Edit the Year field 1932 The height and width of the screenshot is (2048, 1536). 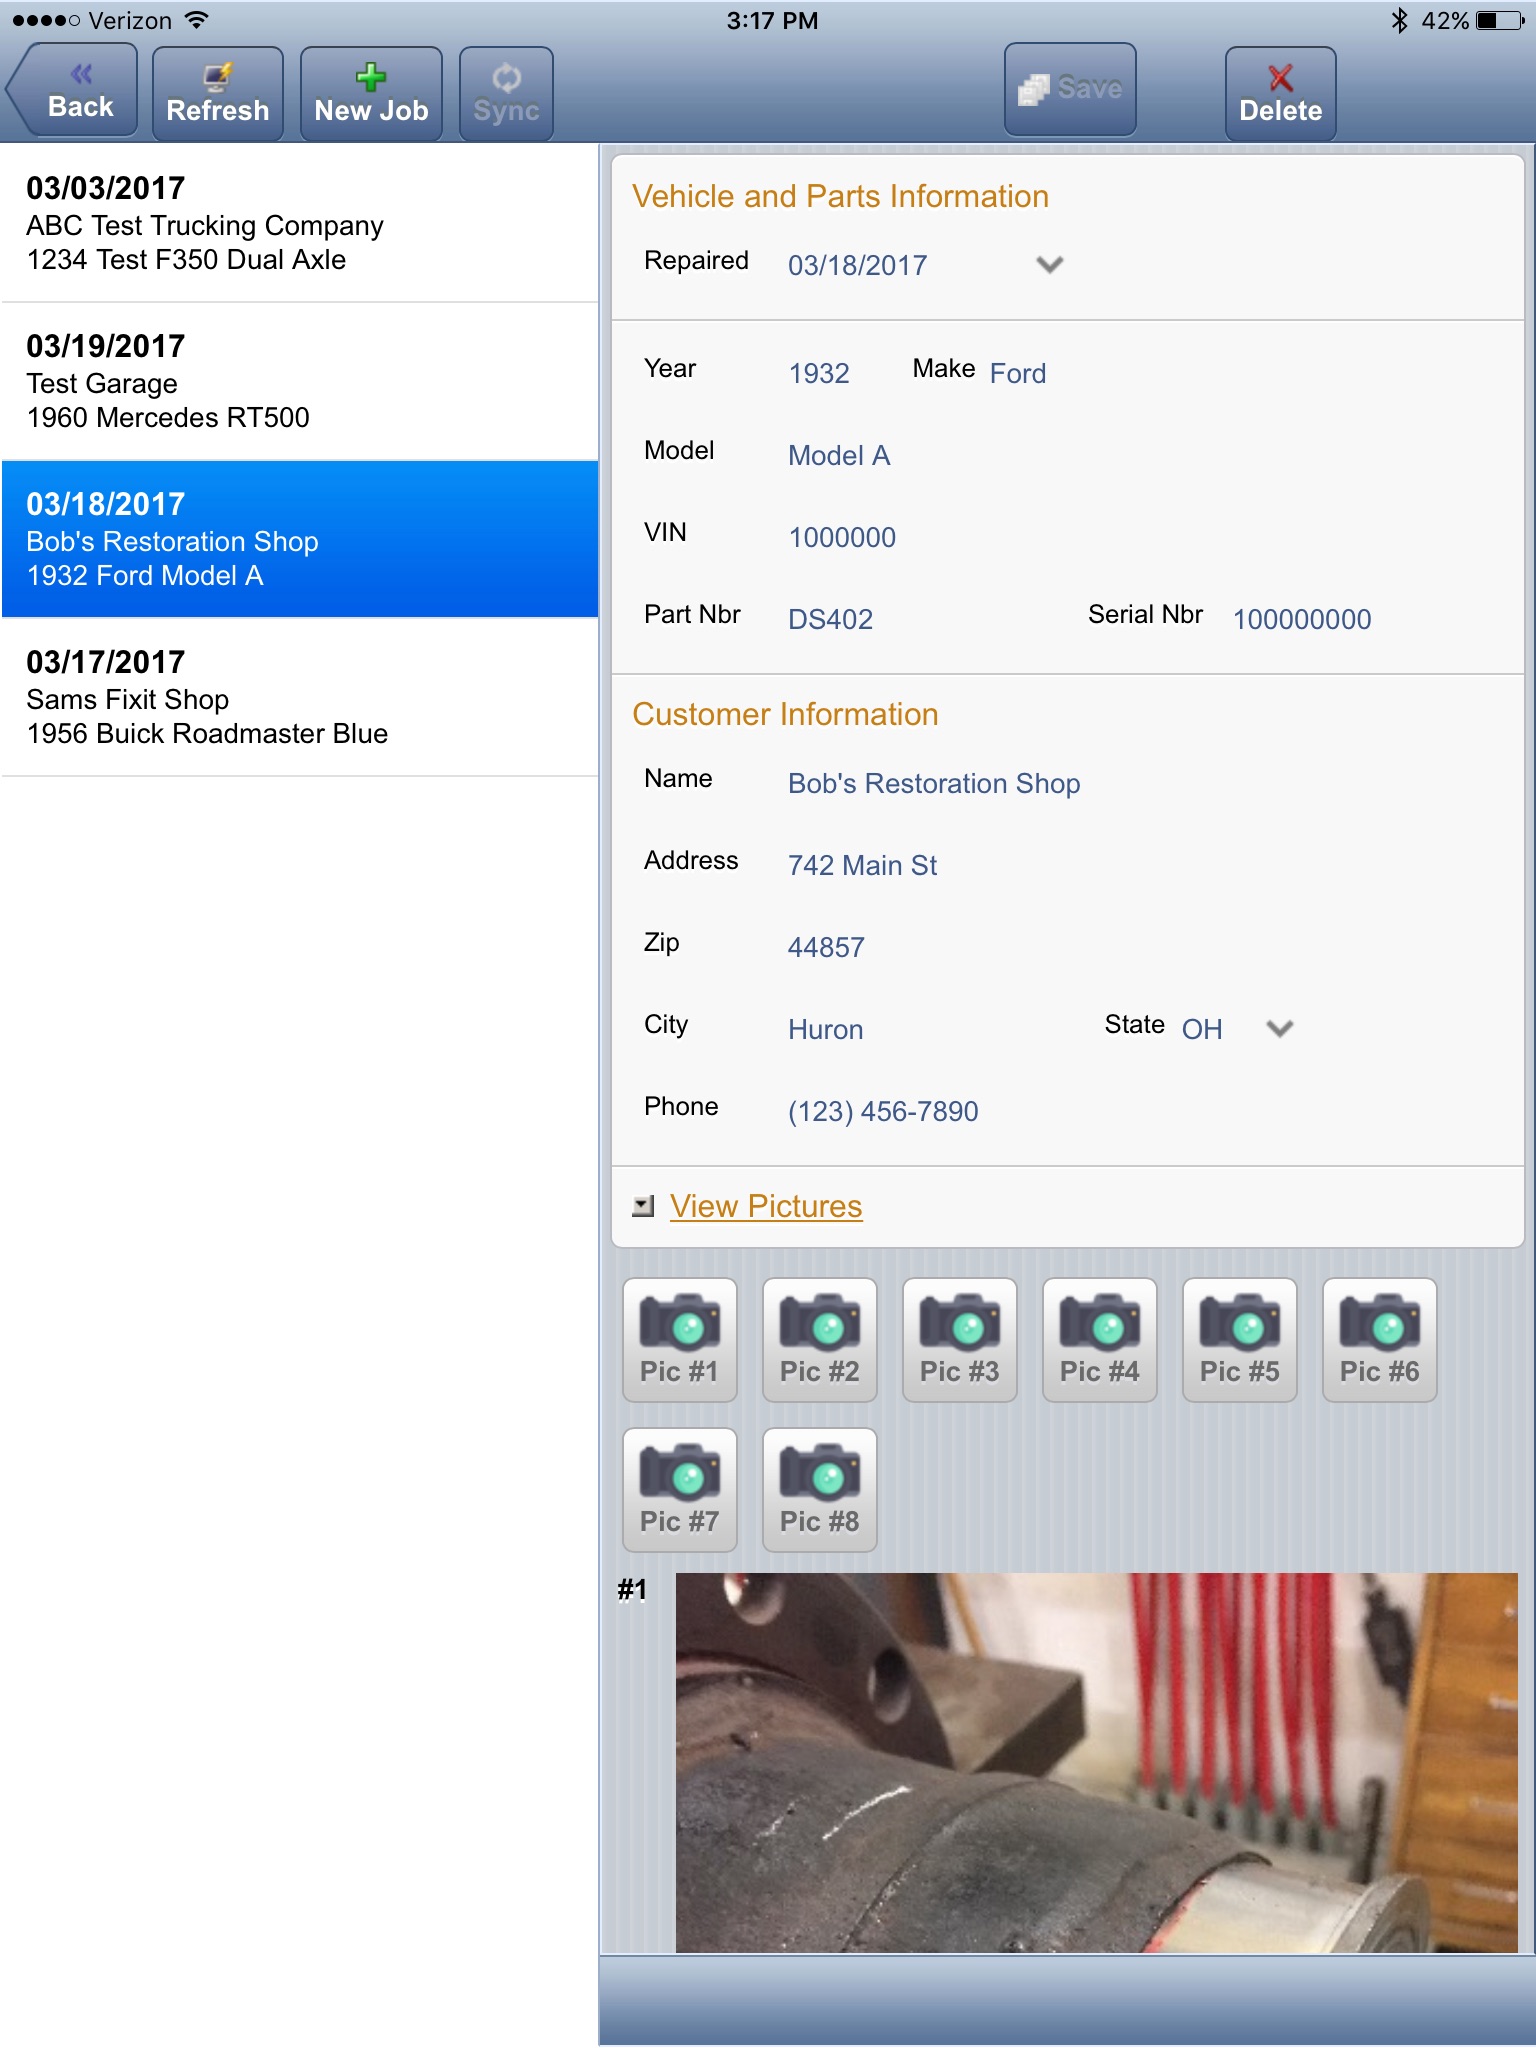click(x=819, y=373)
